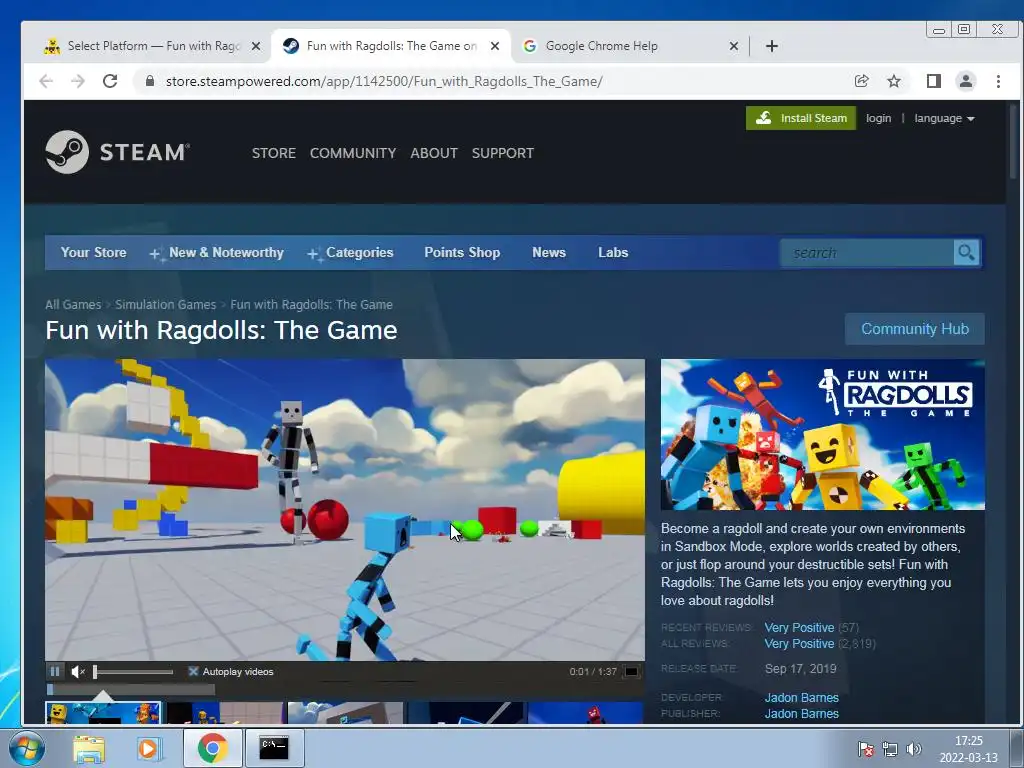Open Chrome side panel icon
This screenshot has height=768, width=1024.
(934, 81)
